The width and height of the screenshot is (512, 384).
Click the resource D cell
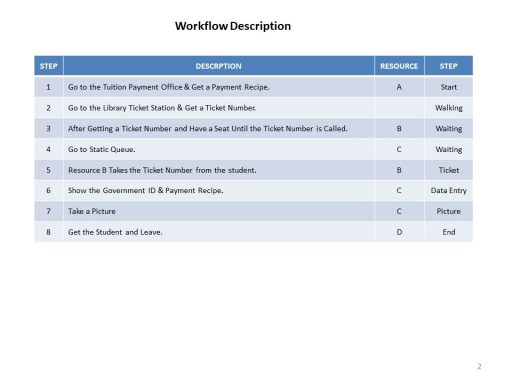point(399,232)
